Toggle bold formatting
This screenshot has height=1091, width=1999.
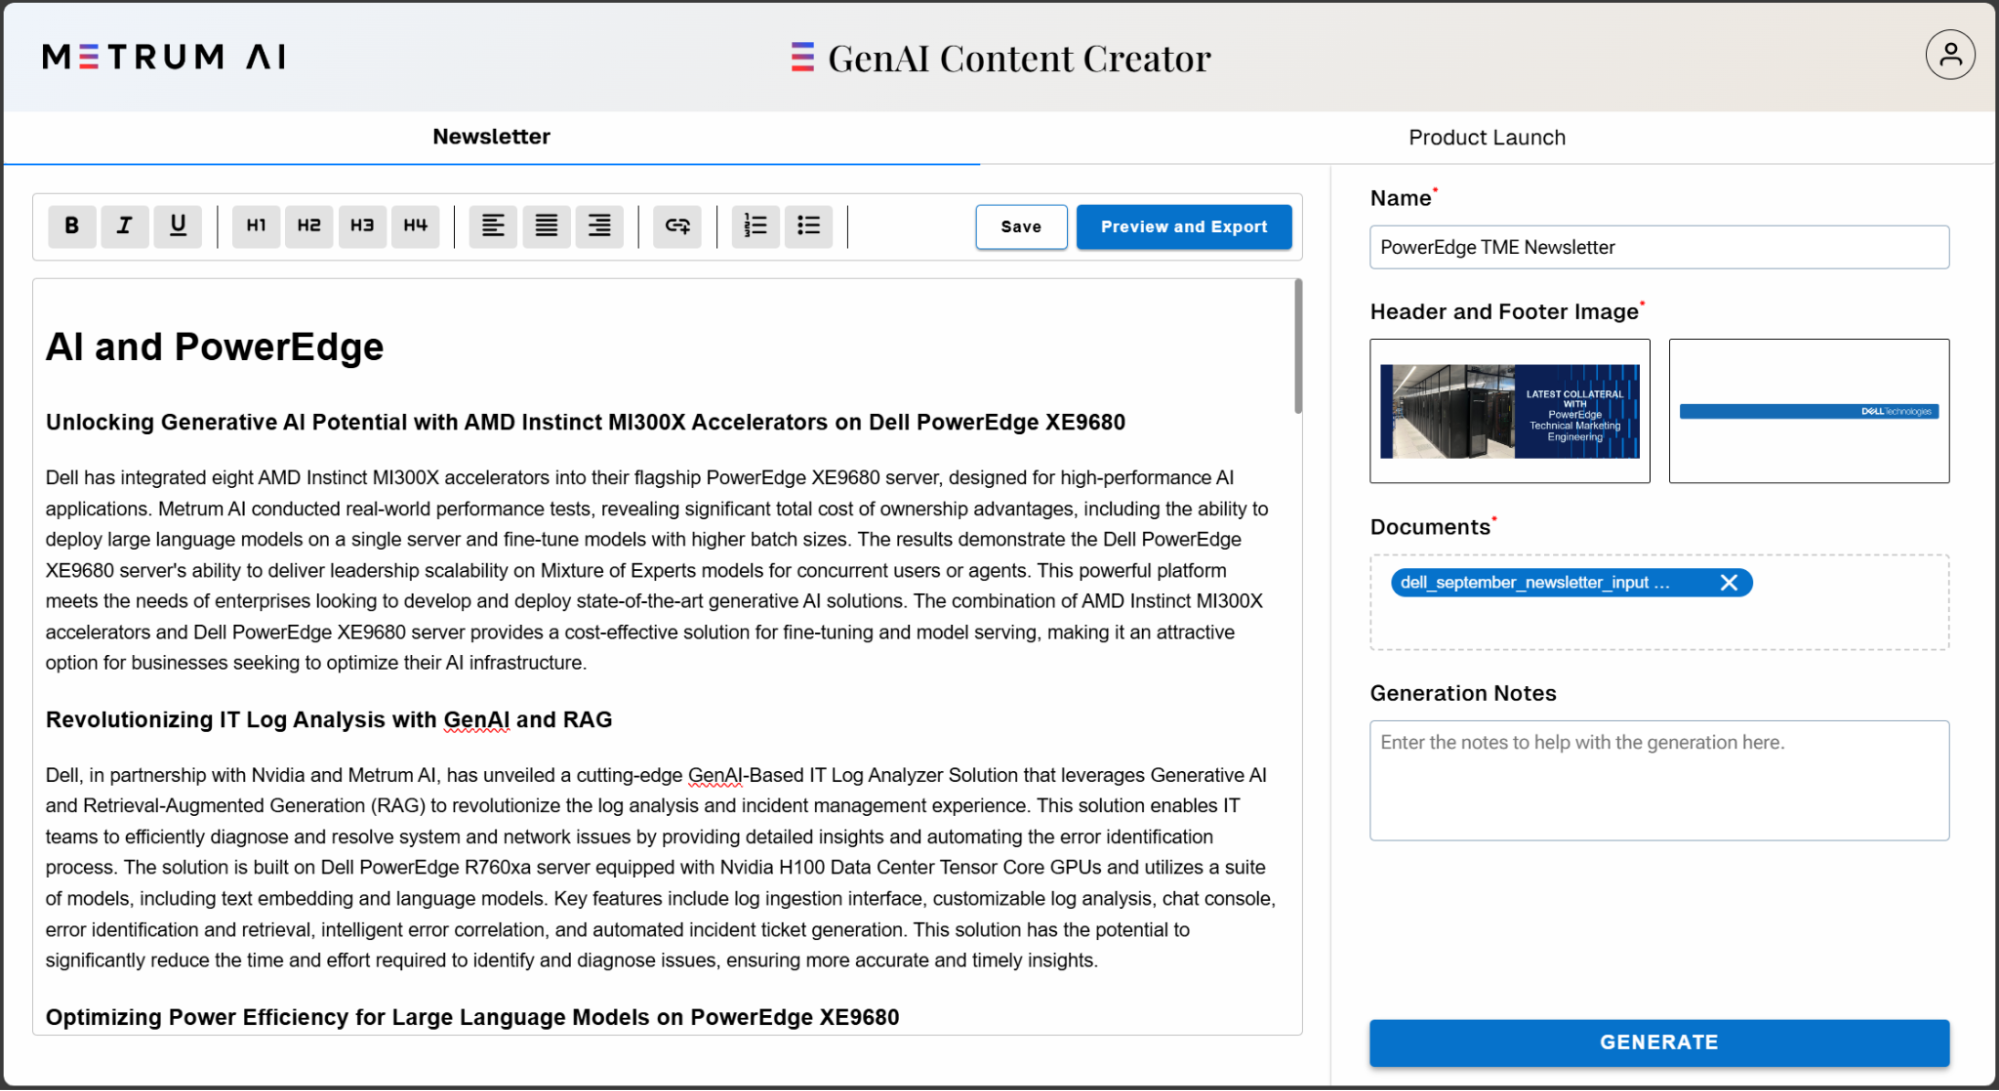click(x=72, y=226)
